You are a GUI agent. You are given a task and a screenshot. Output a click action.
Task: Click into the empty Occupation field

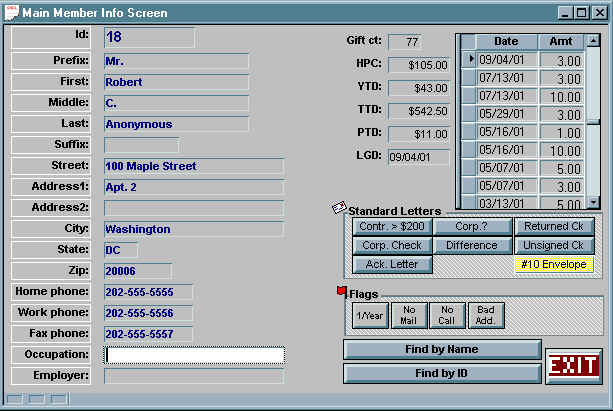coord(194,355)
